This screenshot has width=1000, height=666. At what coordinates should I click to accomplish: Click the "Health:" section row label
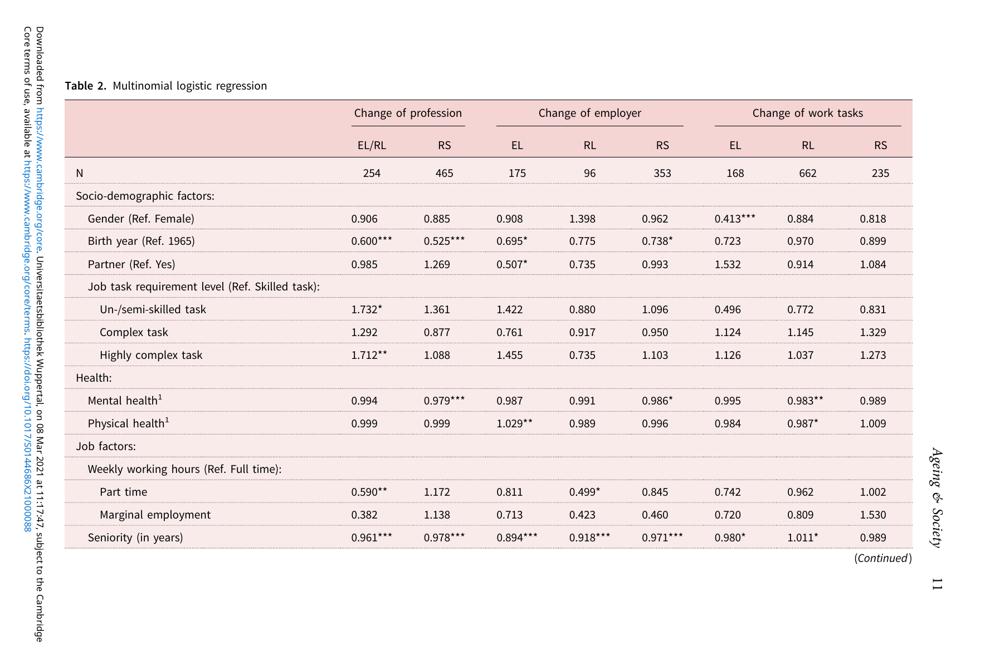[x=94, y=378]
